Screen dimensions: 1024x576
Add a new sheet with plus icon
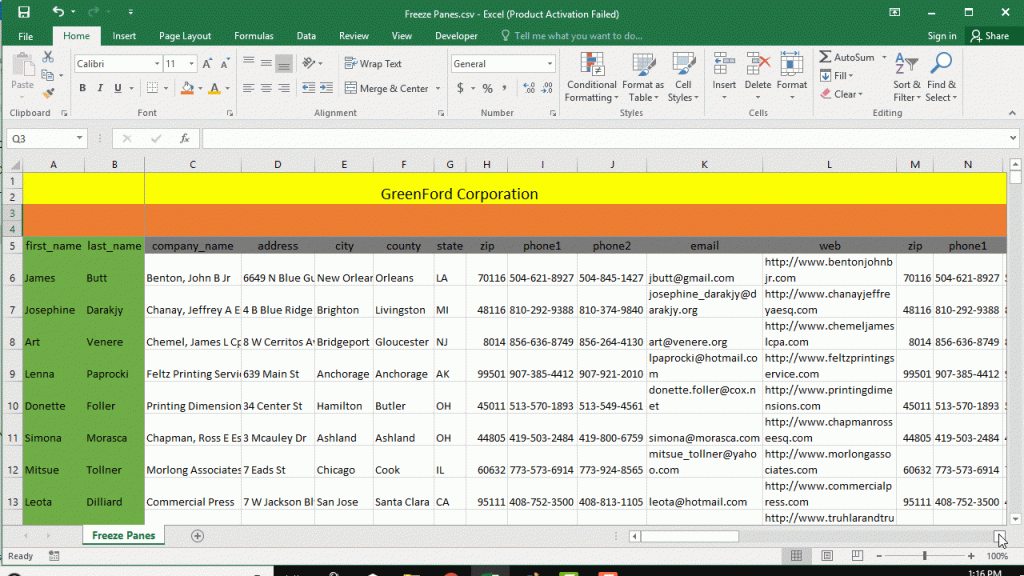(197, 536)
